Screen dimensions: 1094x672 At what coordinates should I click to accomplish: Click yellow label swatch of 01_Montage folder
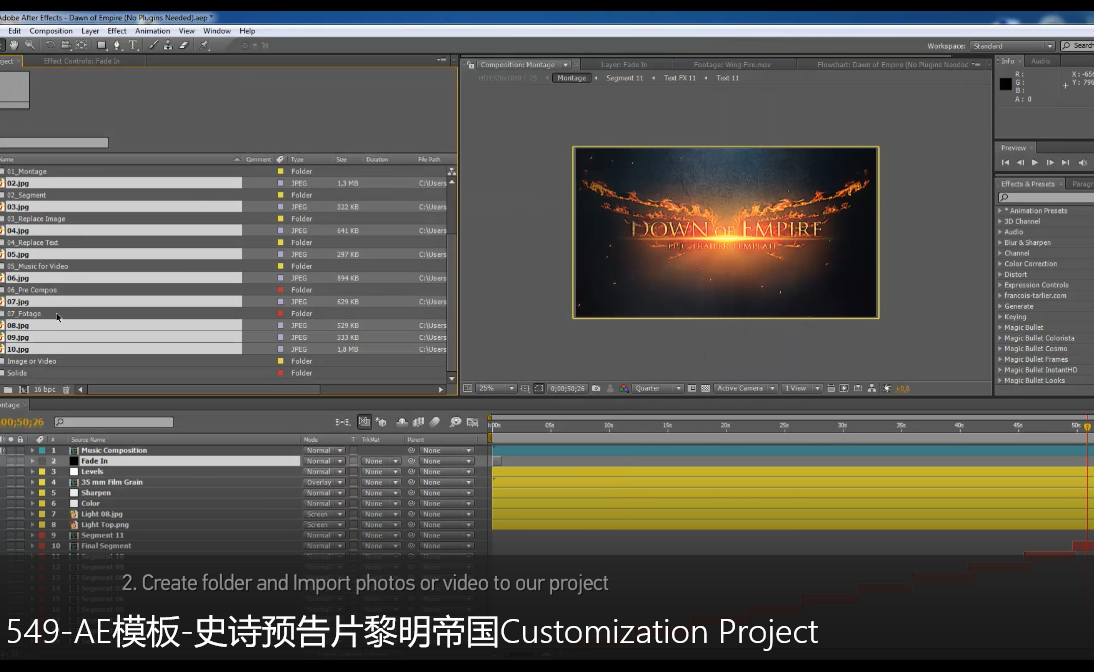click(280, 172)
